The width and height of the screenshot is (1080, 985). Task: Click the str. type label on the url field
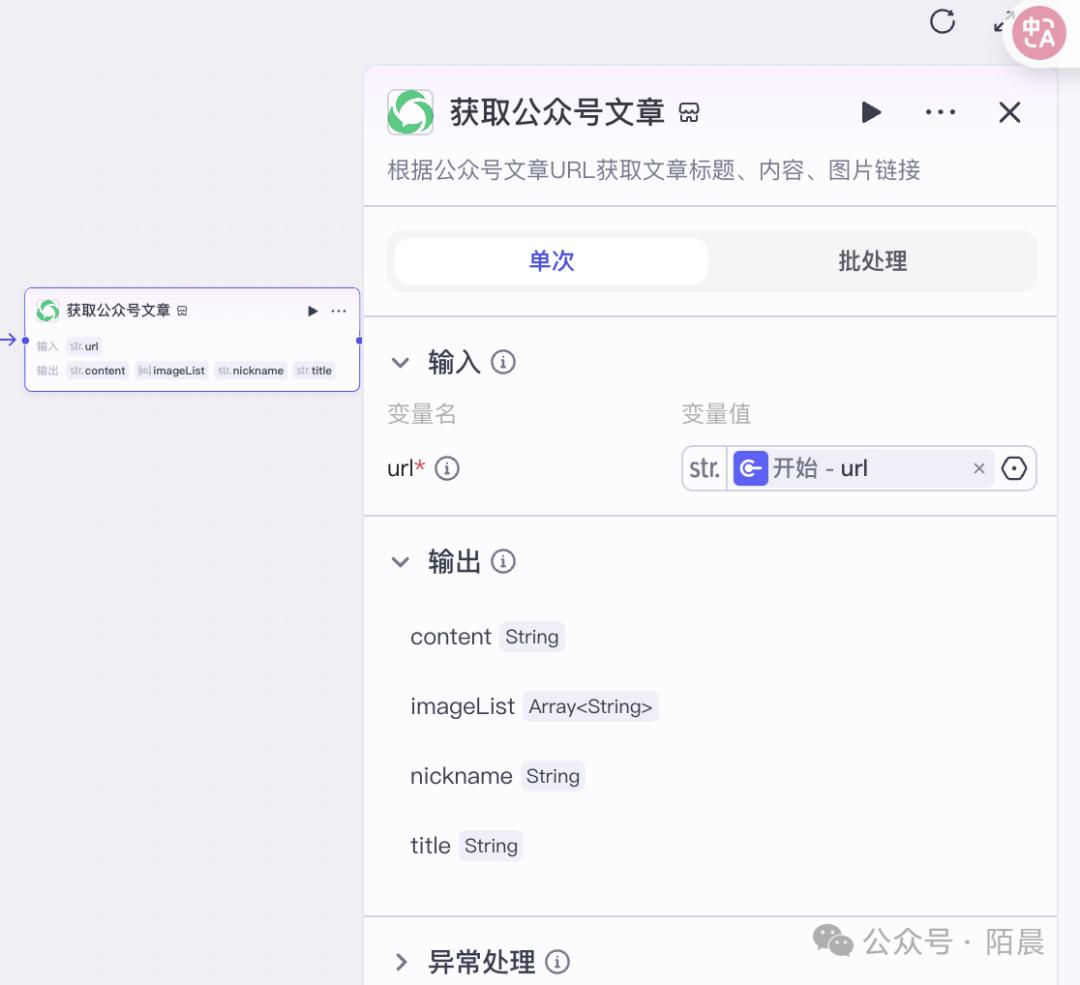[704, 468]
